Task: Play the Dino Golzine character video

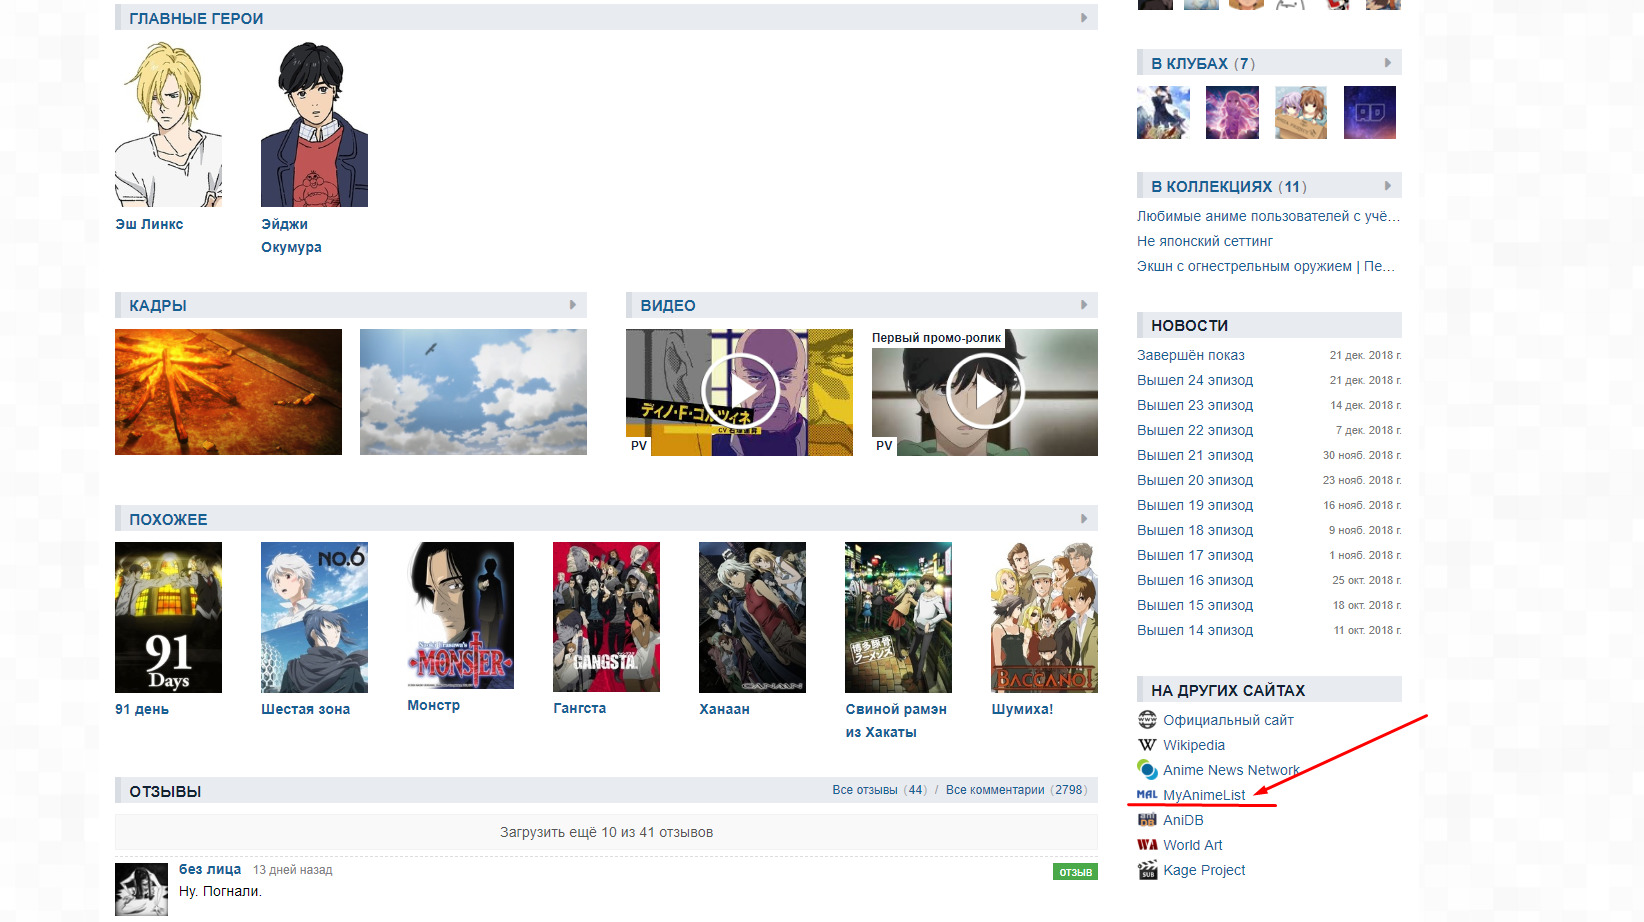Action: [x=739, y=392]
